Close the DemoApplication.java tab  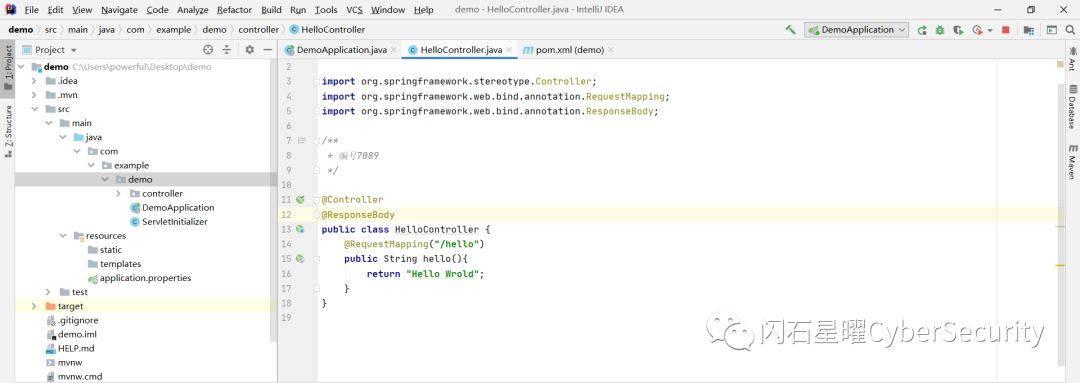[393, 50]
